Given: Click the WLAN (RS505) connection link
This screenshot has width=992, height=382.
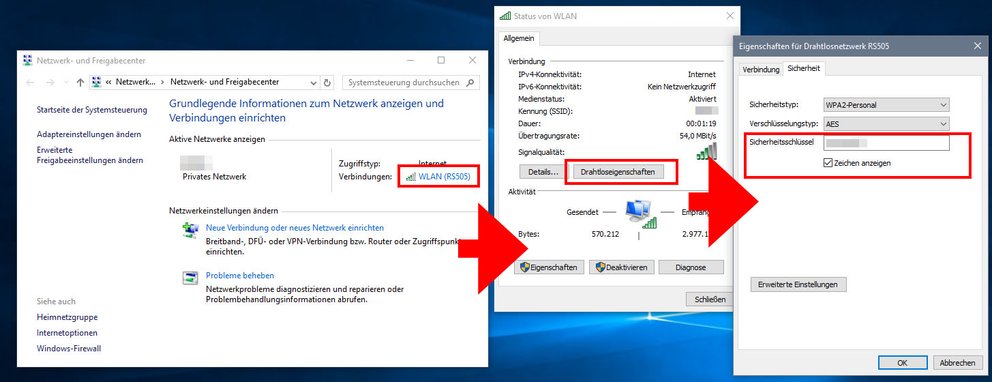Looking at the screenshot, I should pos(444,177).
